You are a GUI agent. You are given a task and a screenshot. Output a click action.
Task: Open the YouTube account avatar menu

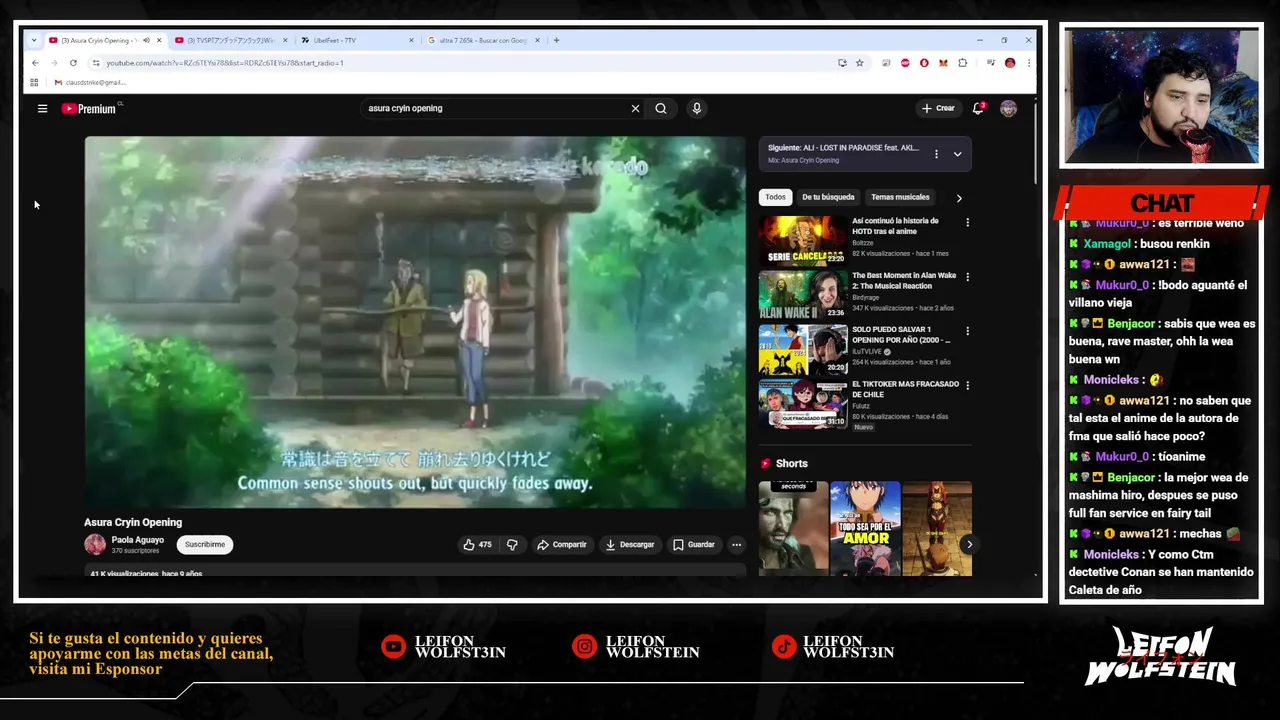[x=1008, y=108]
